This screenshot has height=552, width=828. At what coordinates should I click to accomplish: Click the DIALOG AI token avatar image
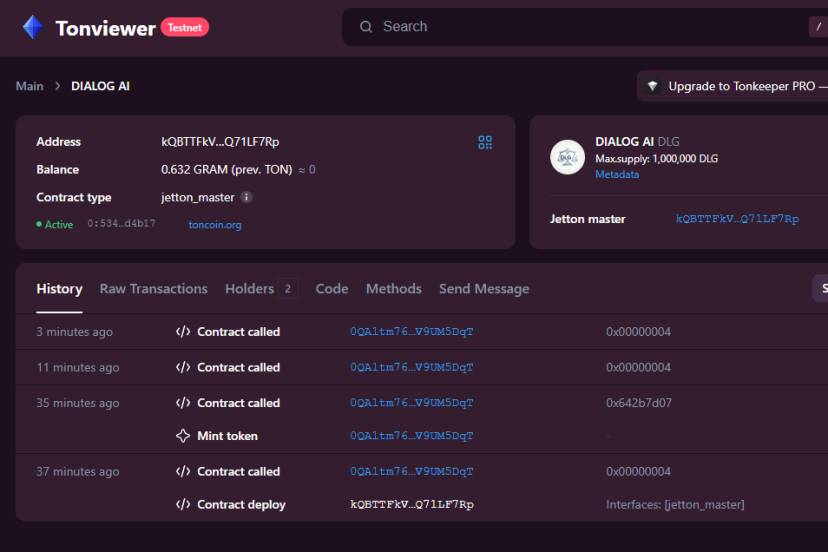click(567, 157)
